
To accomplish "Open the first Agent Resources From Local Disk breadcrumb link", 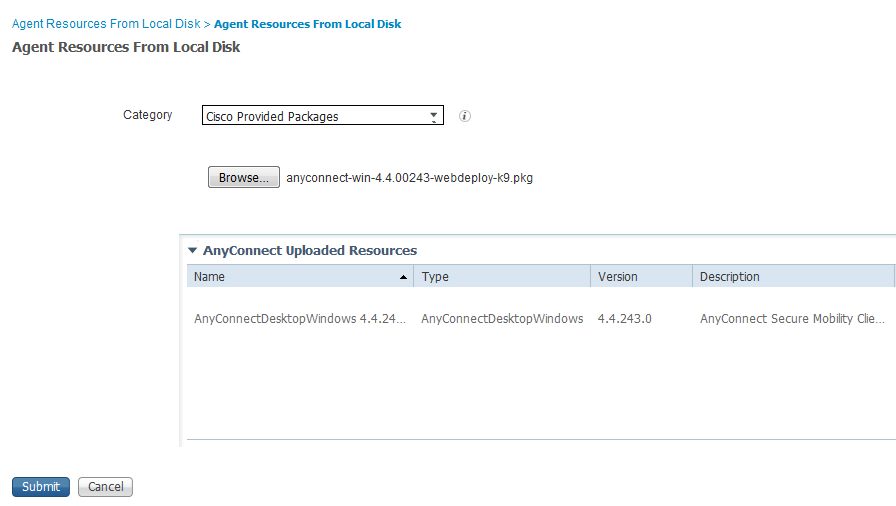I will pos(106,24).
